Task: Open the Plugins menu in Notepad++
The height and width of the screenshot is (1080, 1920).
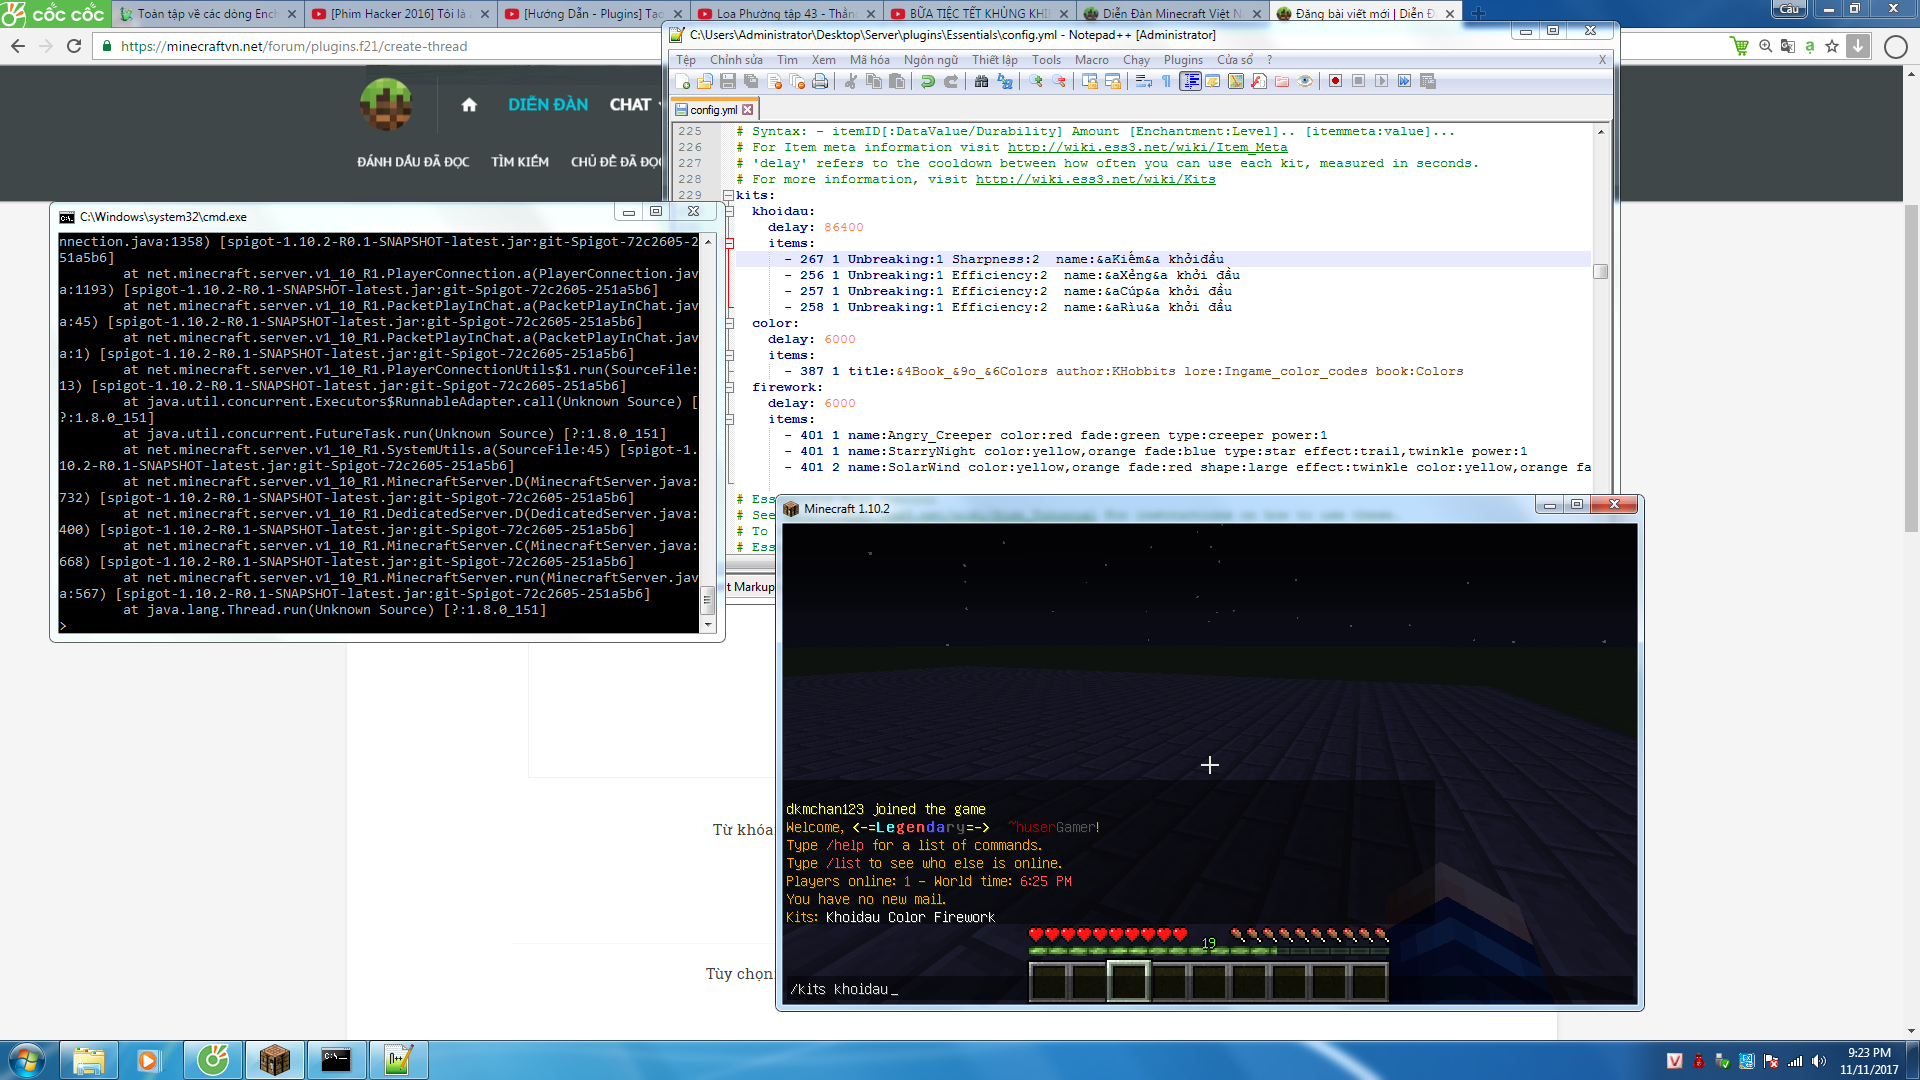Action: (1182, 60)
